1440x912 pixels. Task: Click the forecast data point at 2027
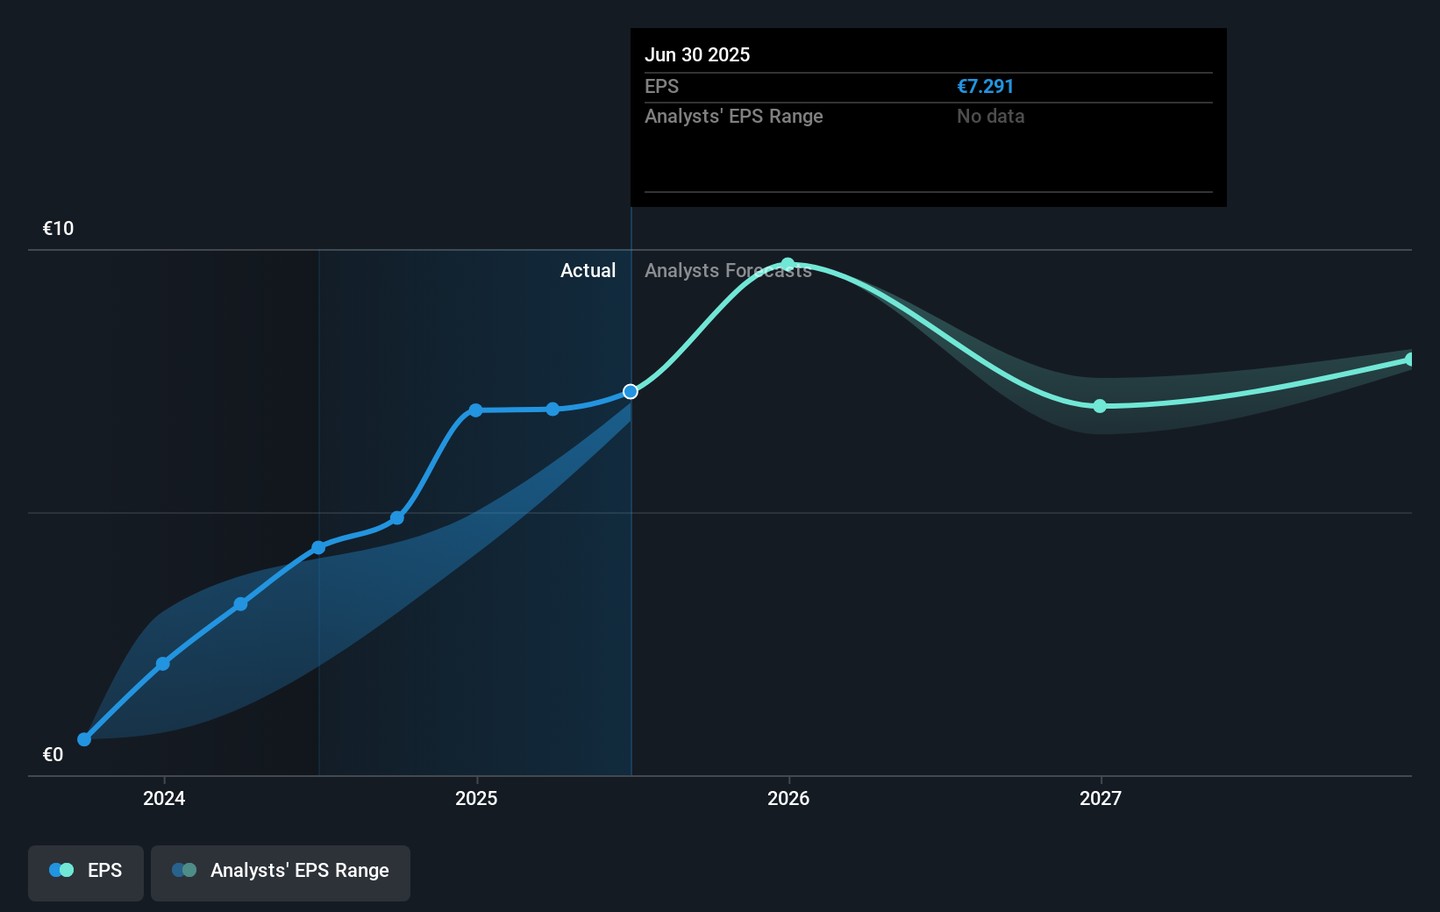1100,406
